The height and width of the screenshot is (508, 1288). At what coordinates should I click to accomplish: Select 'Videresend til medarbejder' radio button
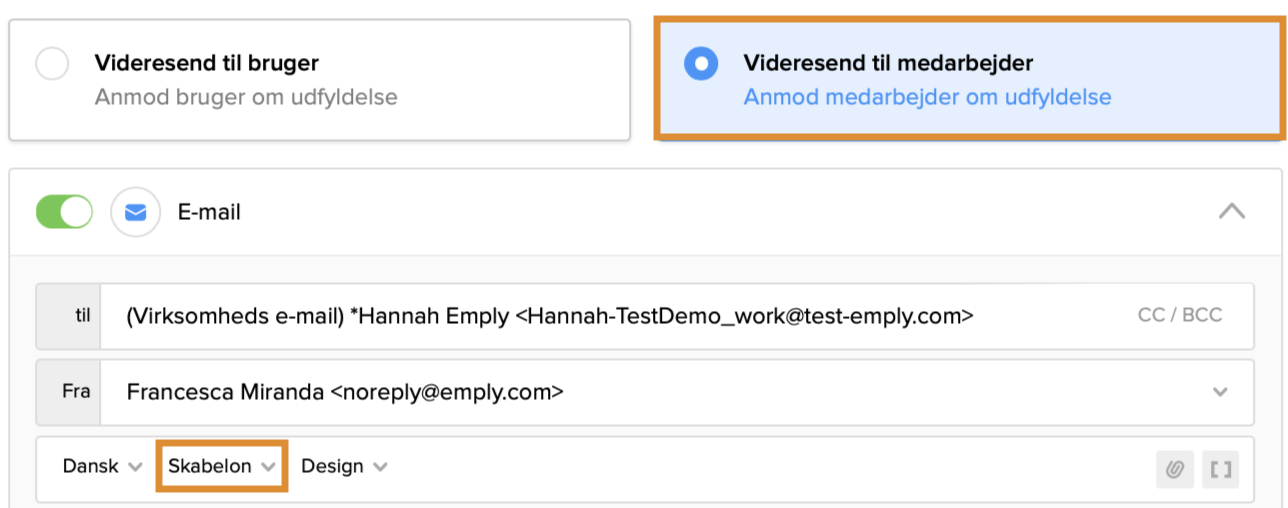click(x=701, y=64)
